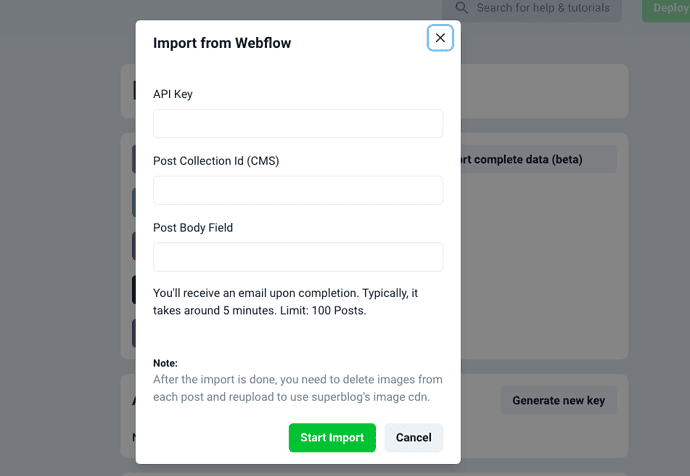Click Import complete data (beta) button
690x476 pixels.
coord(540,159)
